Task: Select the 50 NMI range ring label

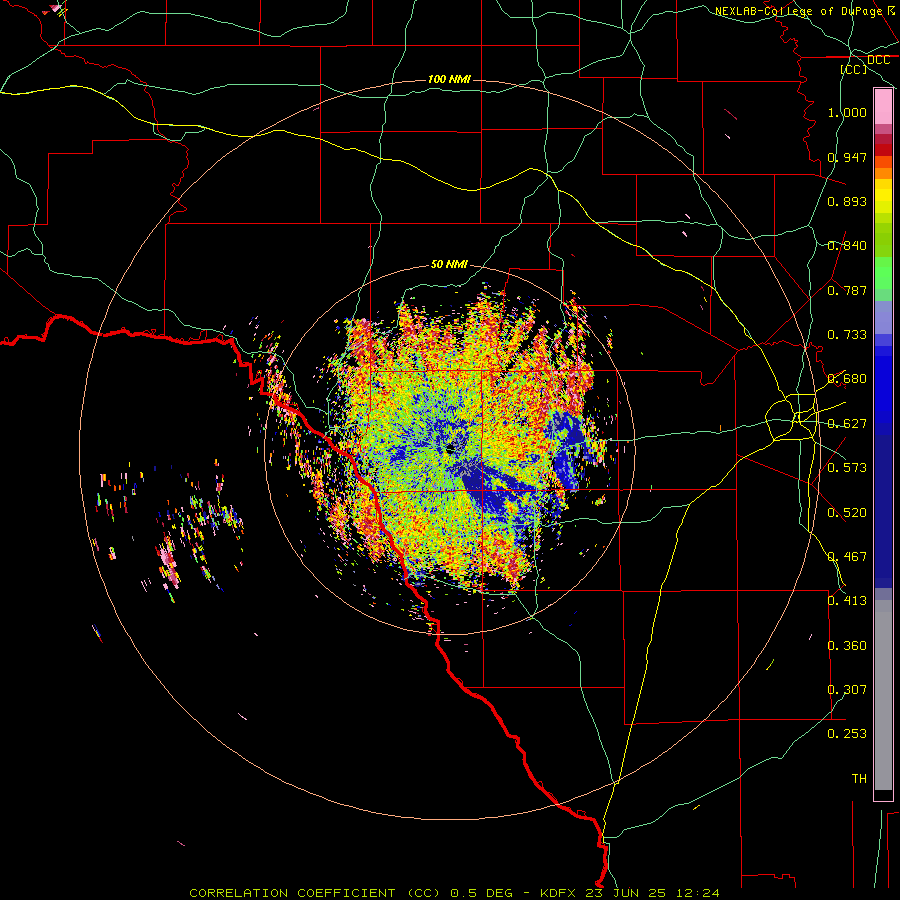Action: point(449,264)
